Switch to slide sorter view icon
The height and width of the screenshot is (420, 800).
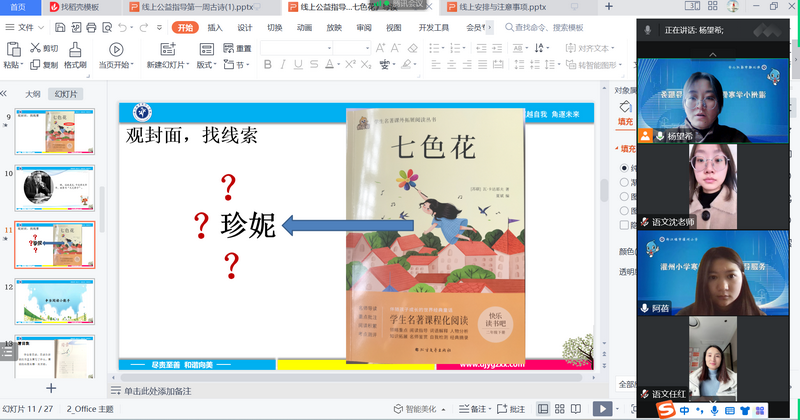point(561,409)
